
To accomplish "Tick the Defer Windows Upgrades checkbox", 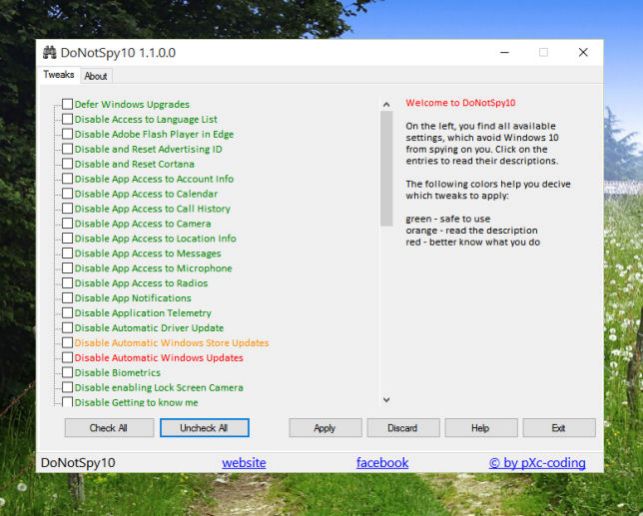I will [x=67, y=104].
